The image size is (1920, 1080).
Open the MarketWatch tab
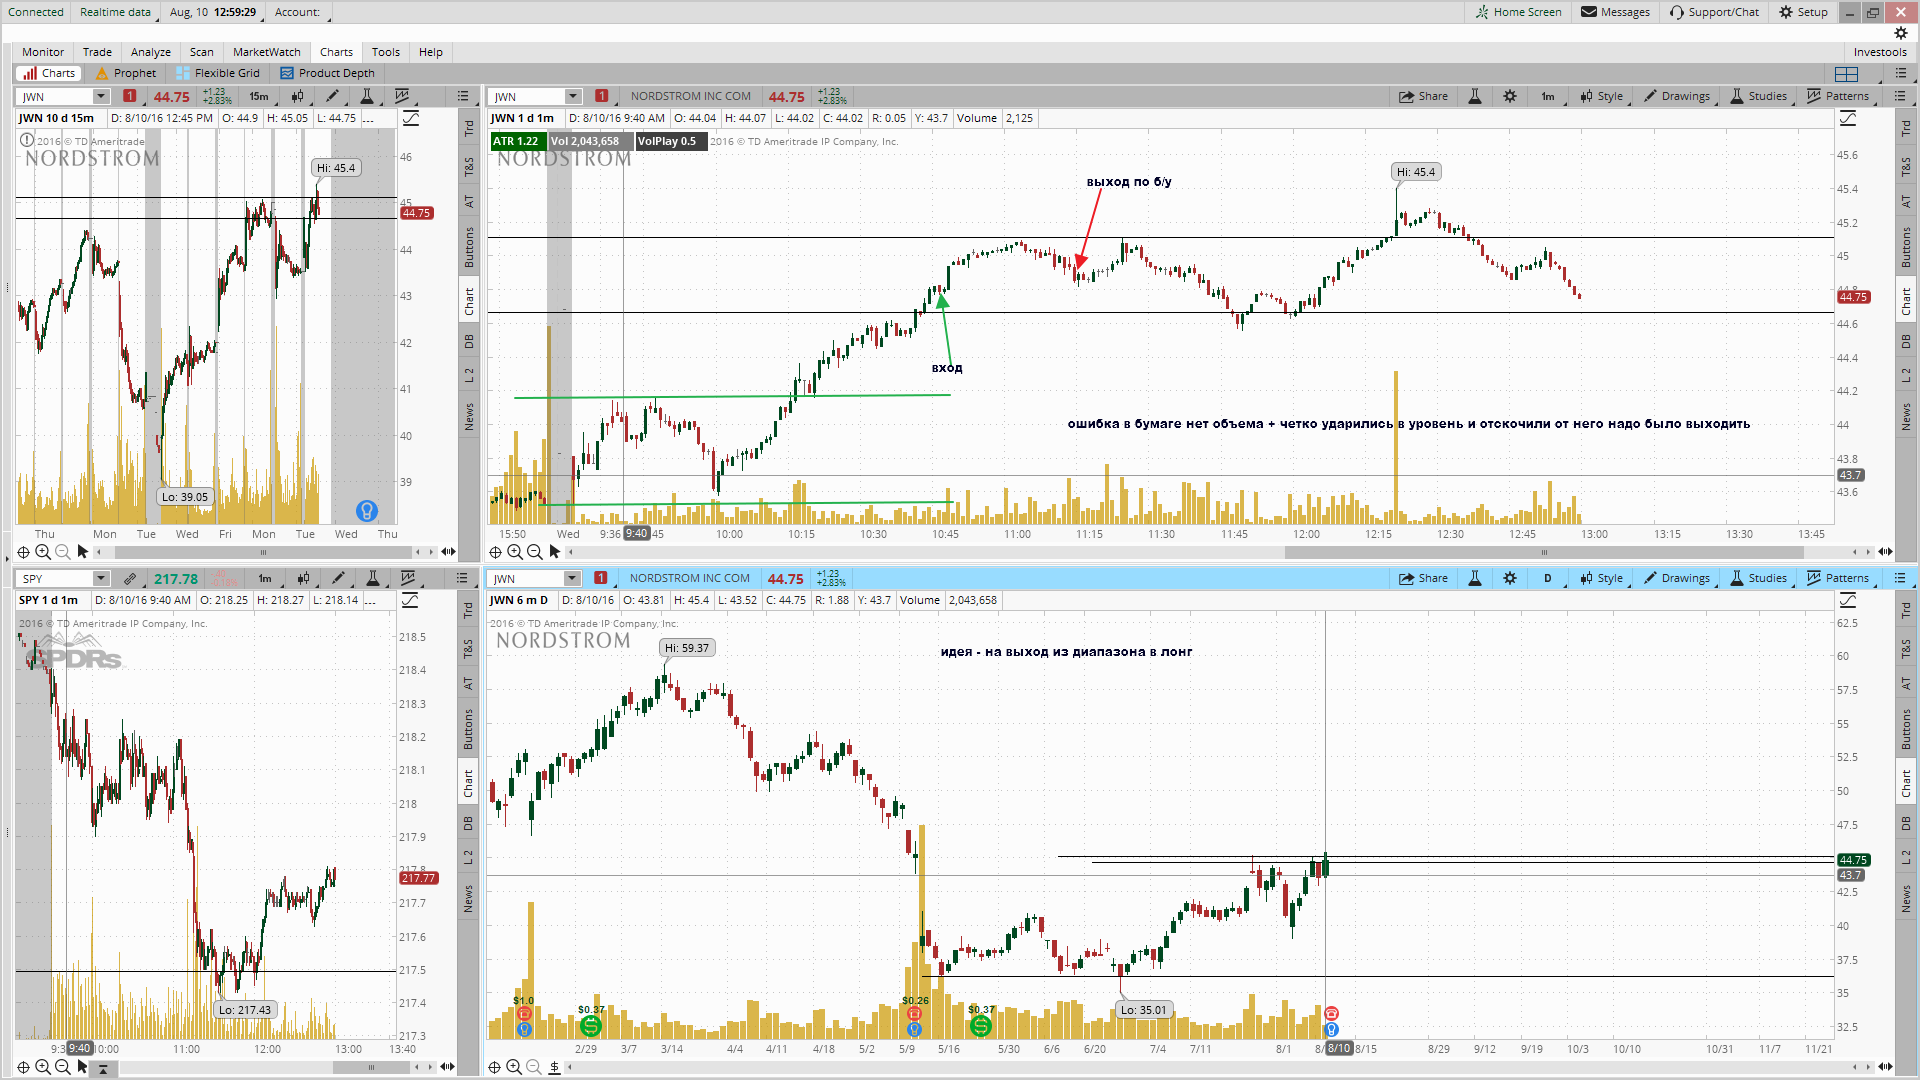coord(267,52)
